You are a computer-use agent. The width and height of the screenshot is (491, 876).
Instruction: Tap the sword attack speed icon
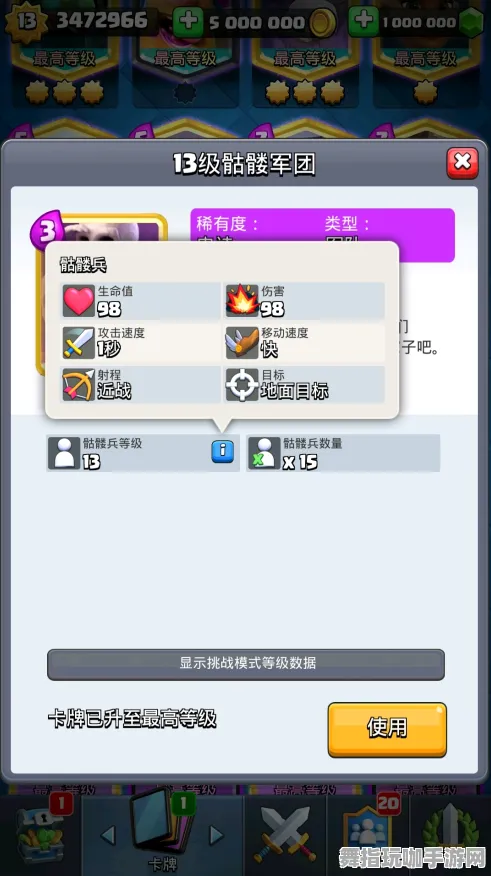(79, 342)
